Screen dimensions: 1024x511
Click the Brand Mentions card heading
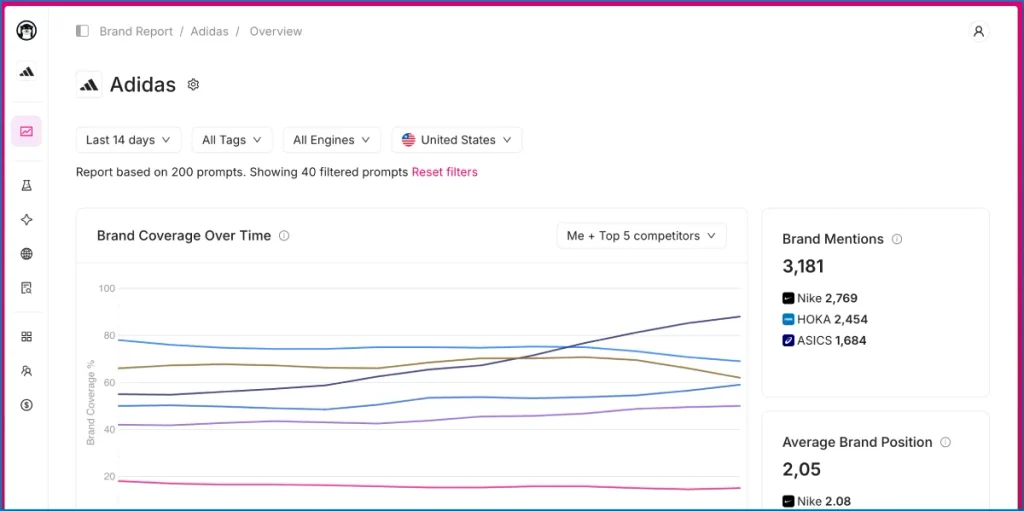point(833,239)
